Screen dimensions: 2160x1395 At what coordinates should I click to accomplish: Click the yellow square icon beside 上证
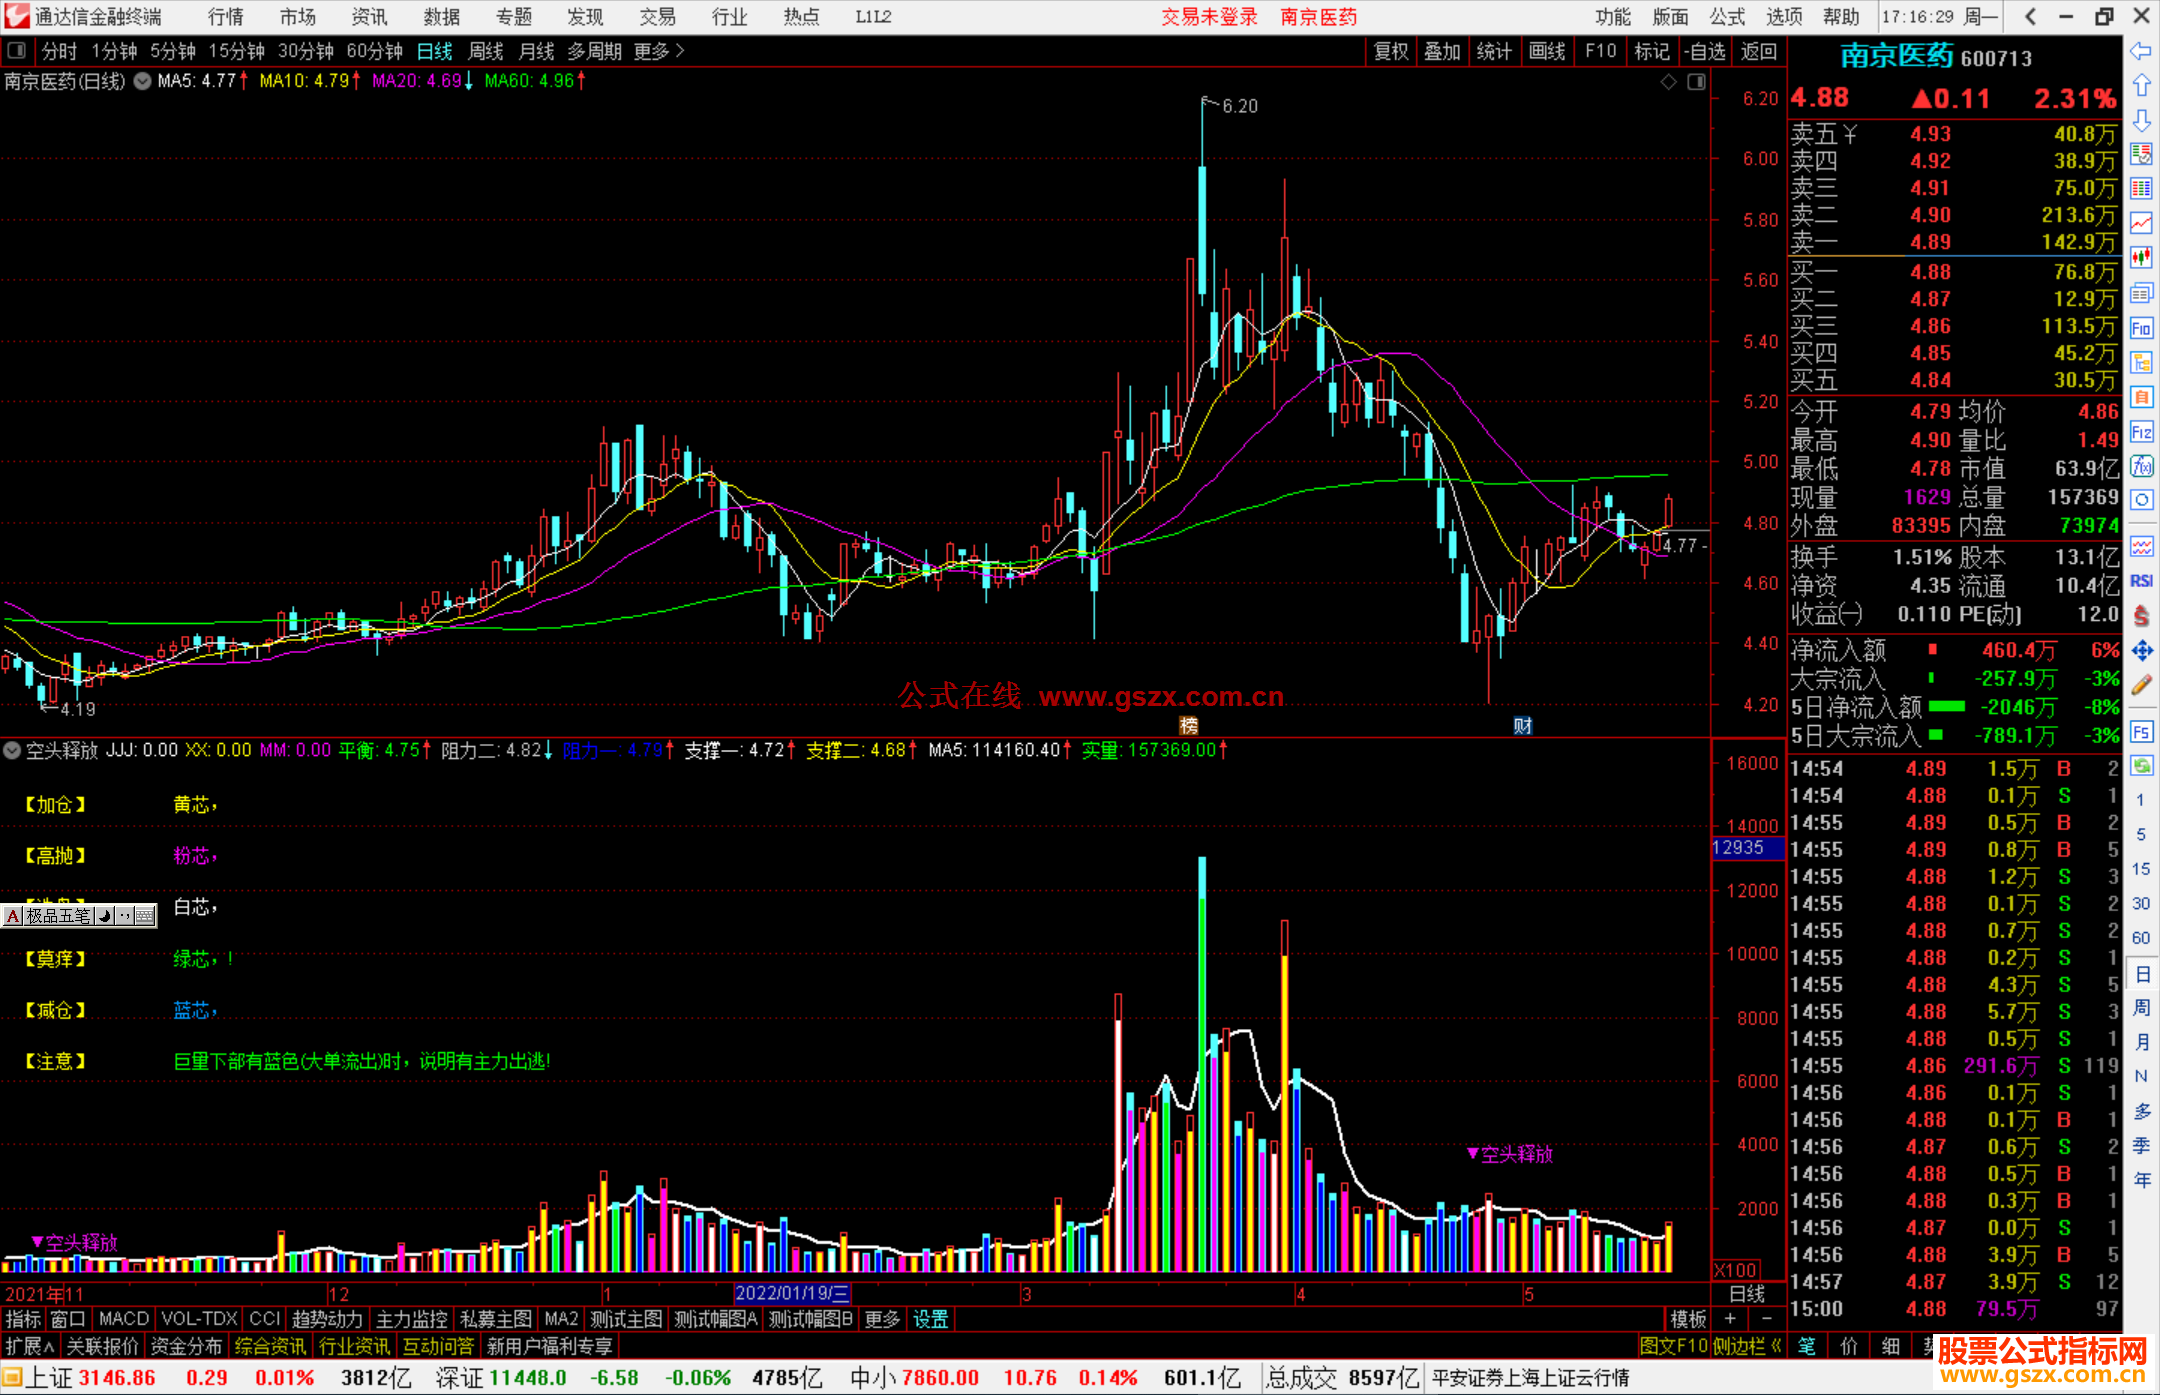coord(12,1379)
